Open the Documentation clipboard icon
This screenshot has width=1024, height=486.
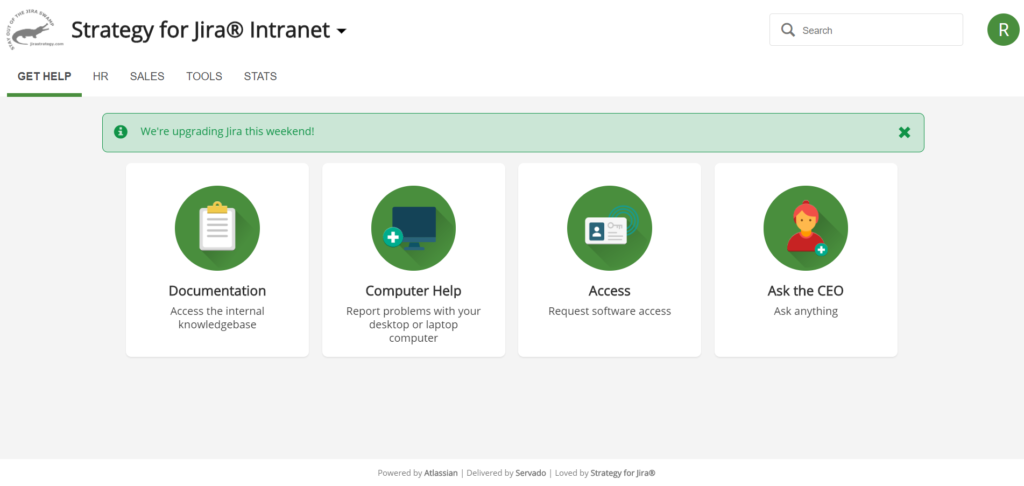click(x=217, y=228)
